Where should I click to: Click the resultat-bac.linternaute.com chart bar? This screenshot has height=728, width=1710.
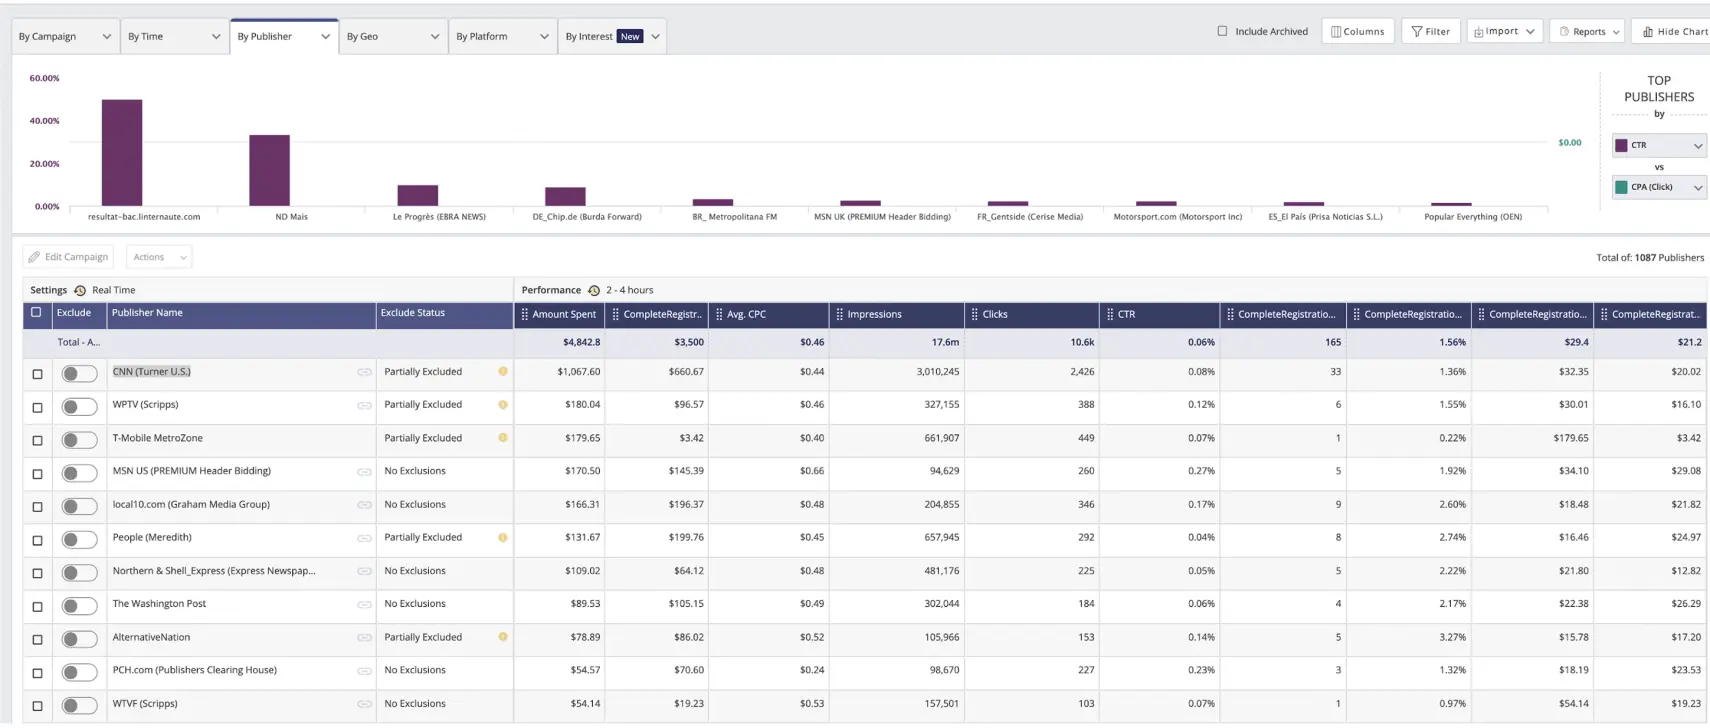[x=122, y=152]
